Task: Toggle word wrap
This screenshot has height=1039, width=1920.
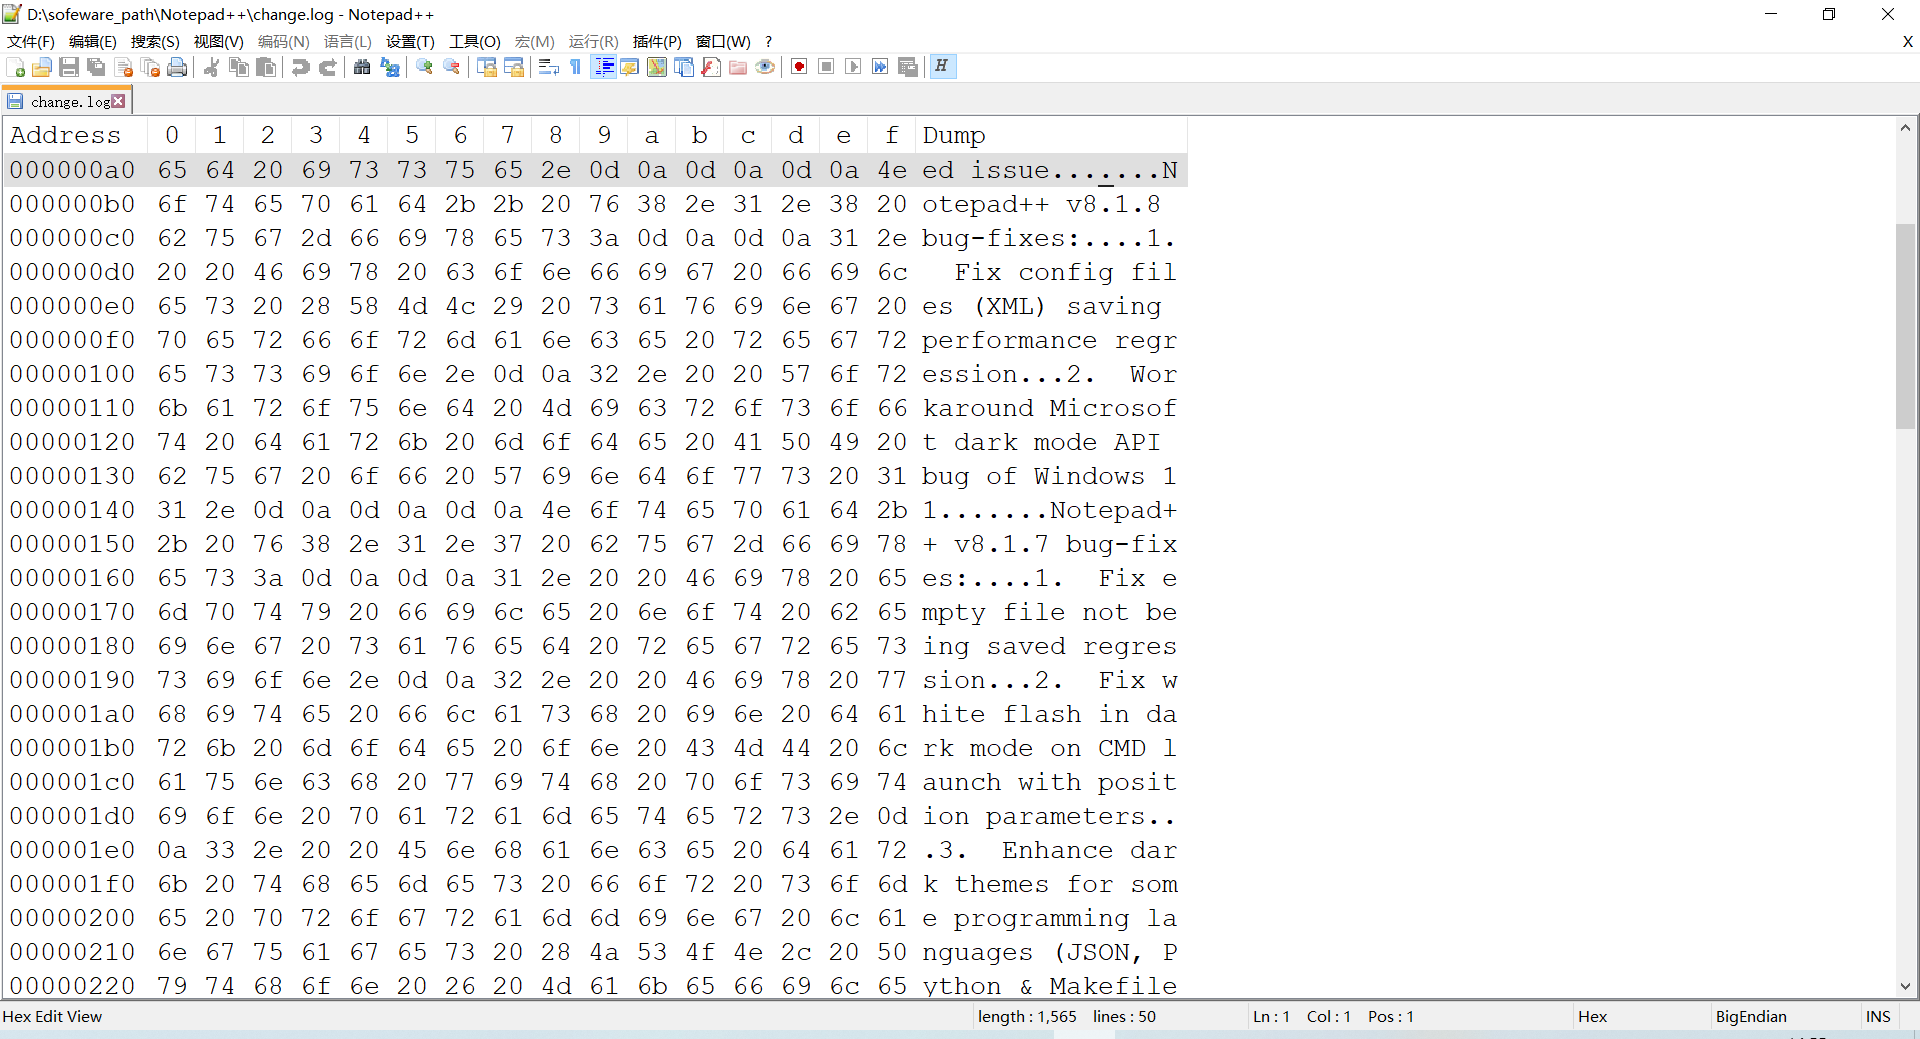Action: click(x=548, y=67)
